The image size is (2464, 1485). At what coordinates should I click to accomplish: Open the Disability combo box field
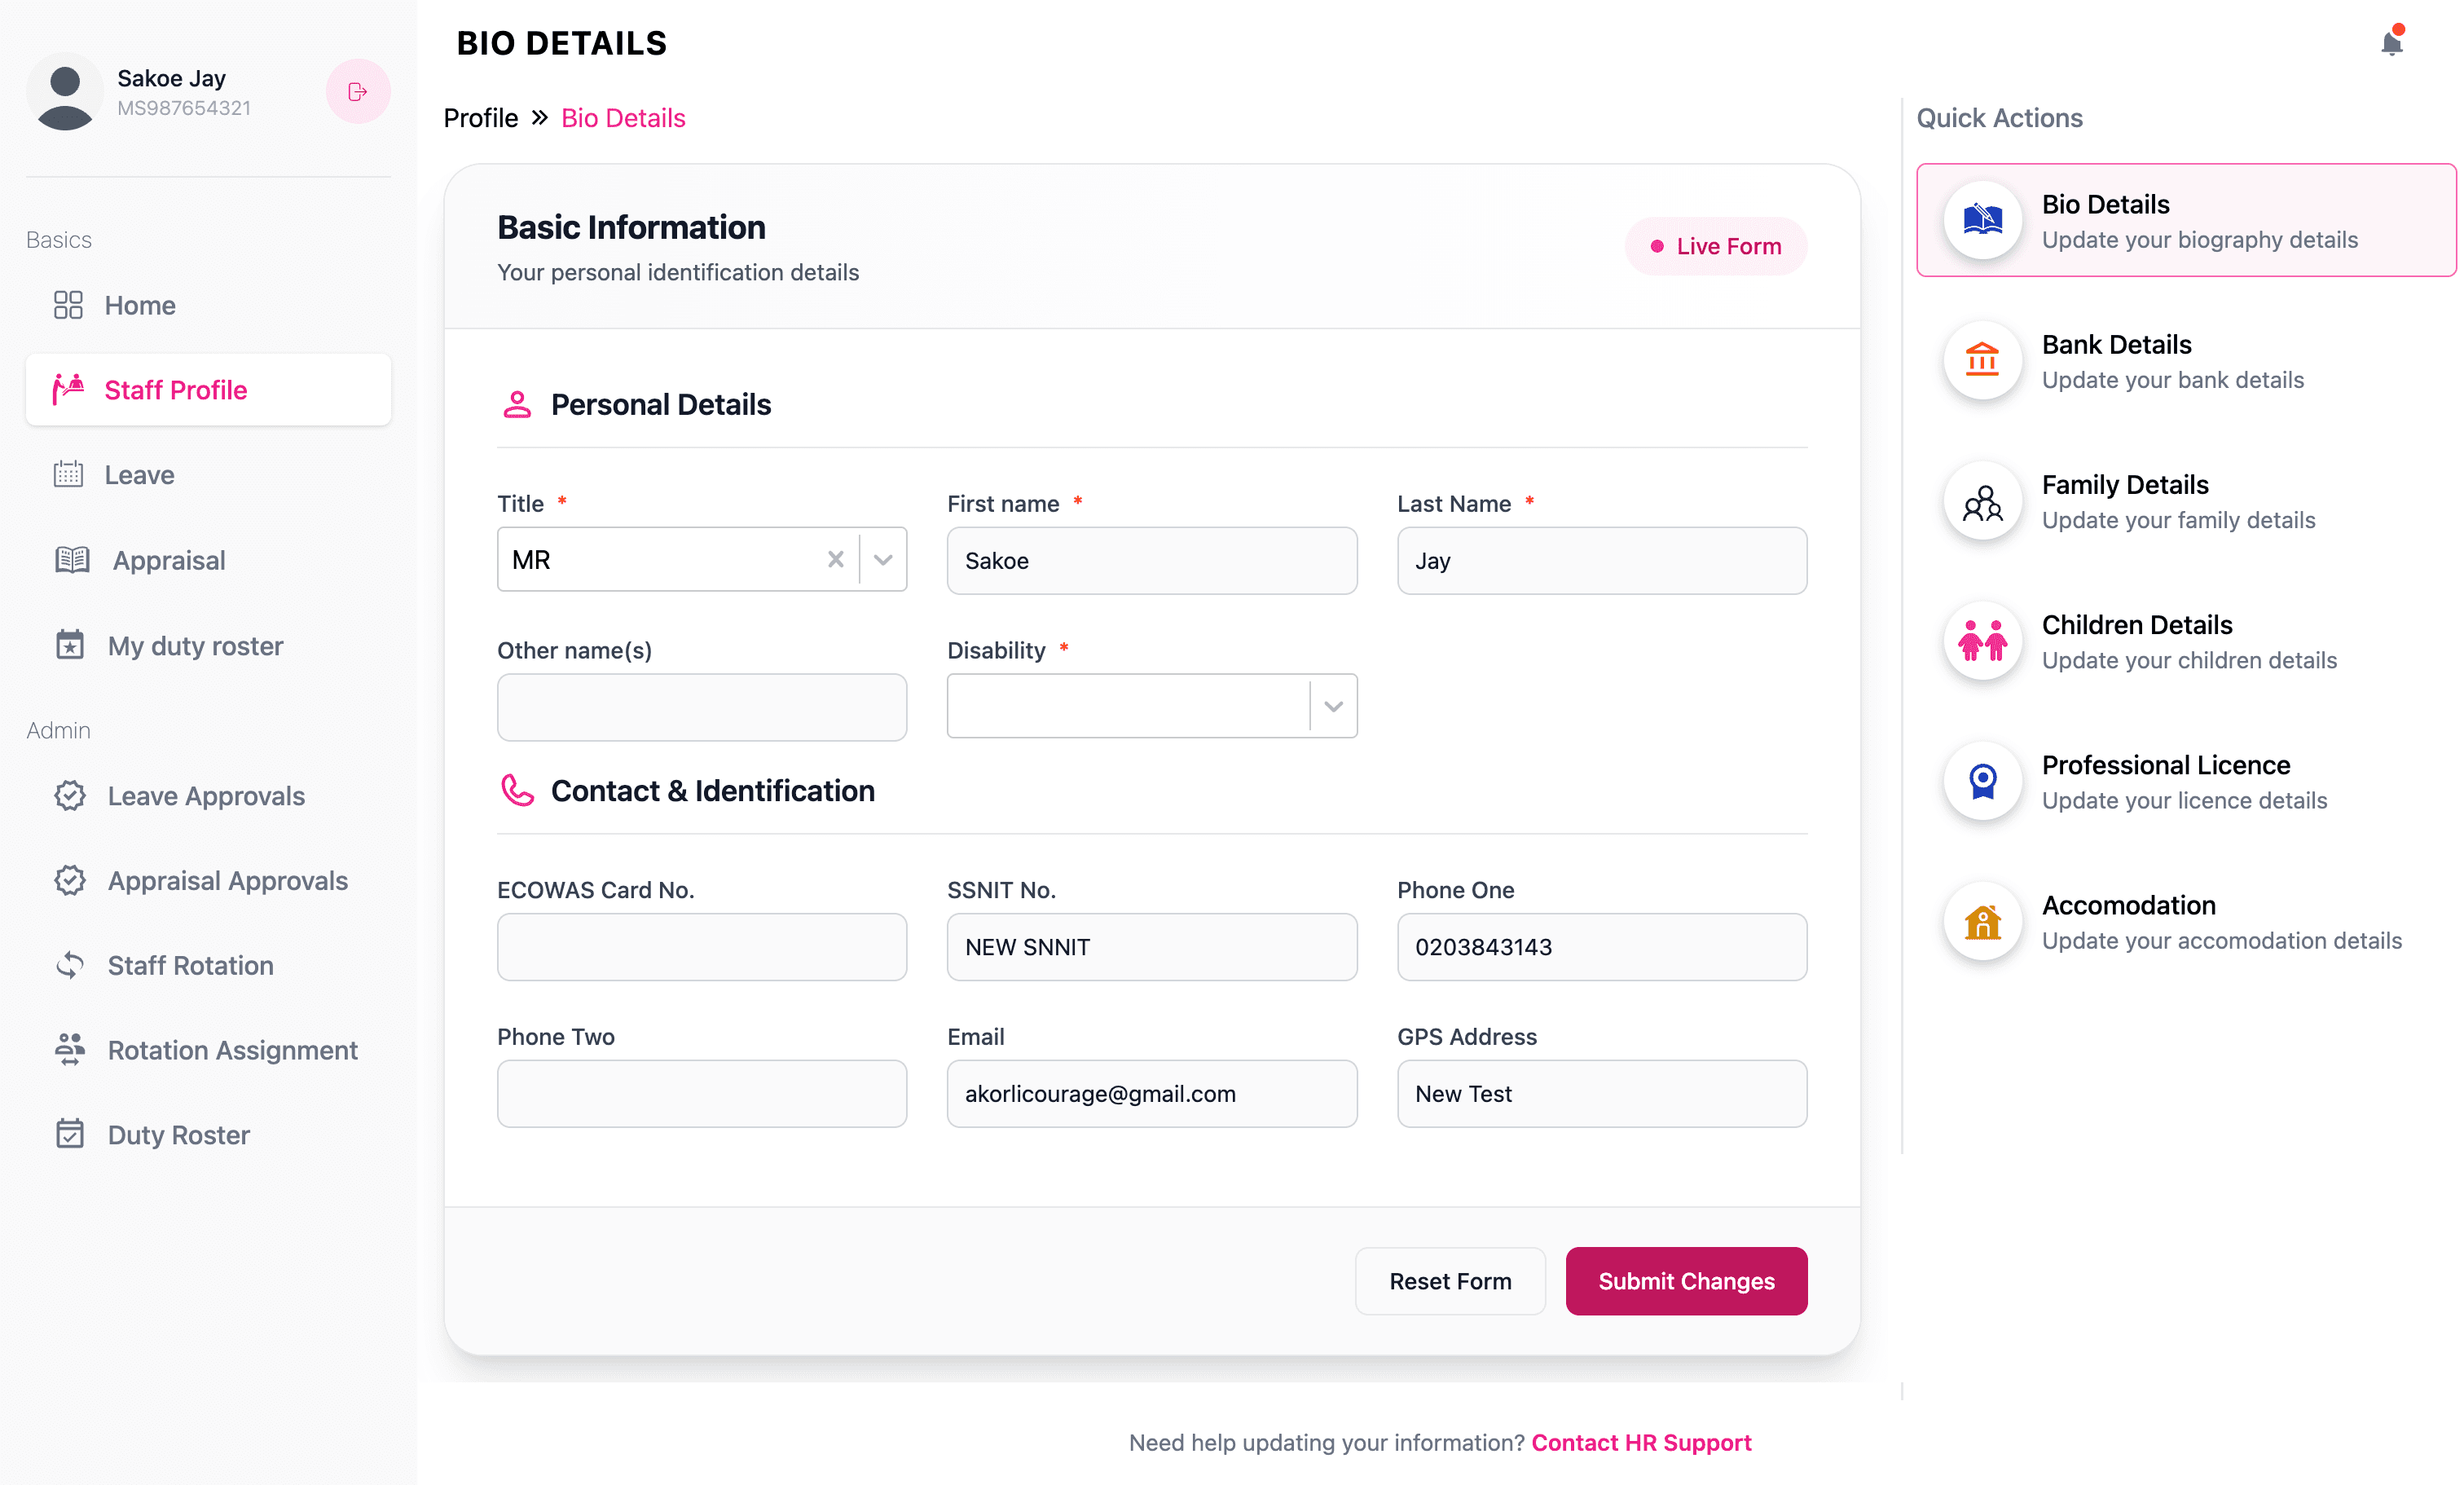(x=1152, y=706)
